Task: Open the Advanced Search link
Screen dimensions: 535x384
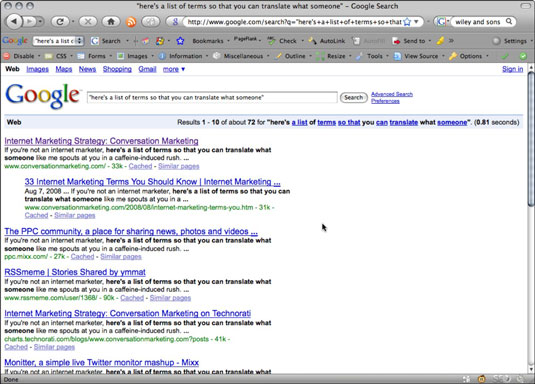Action: pyautogui.click(x=392, y=94)
